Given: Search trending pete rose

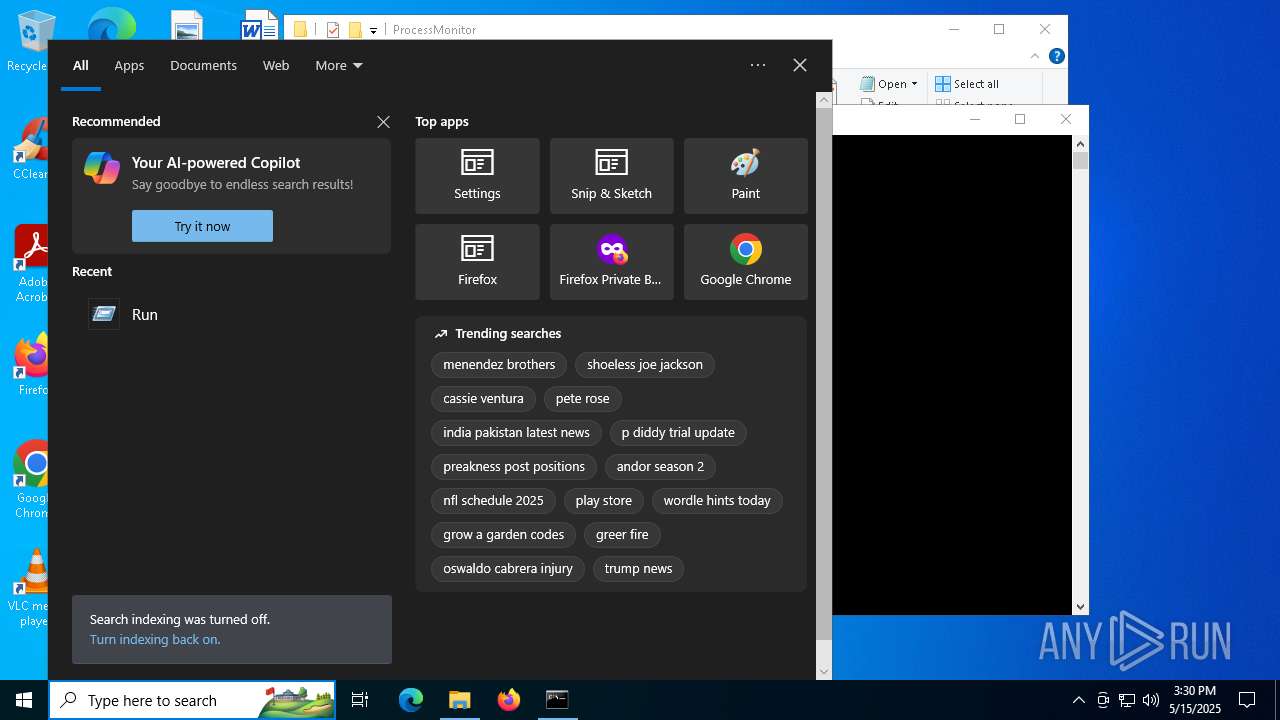Looking at the screenshot, I should click(x=582, y=398).
